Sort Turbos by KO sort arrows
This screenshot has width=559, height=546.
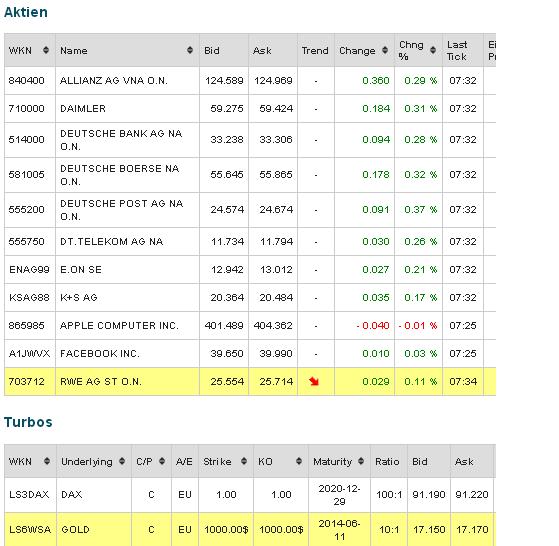[x=299, y=461]
